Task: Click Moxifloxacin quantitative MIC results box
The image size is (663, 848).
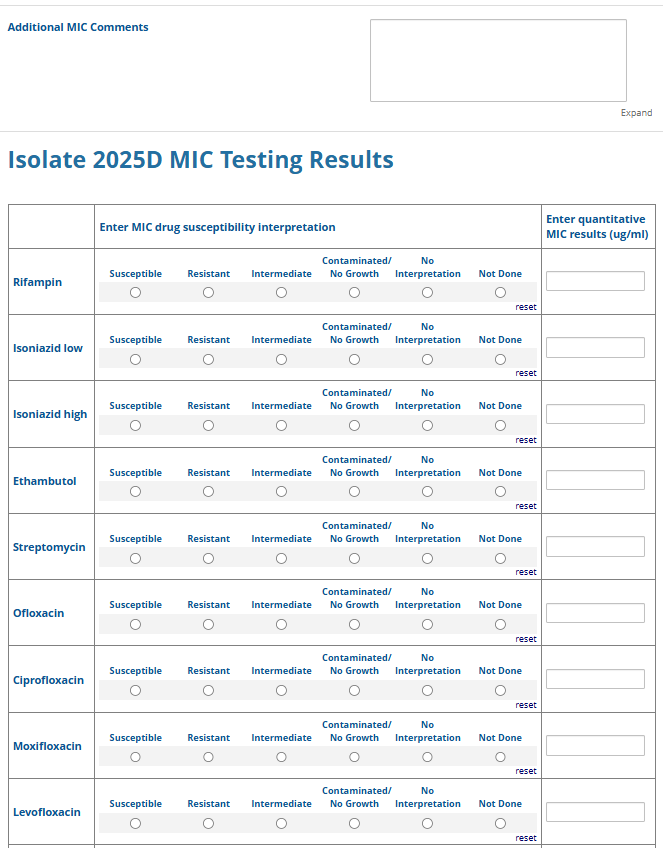Action: tap(595, 745)
